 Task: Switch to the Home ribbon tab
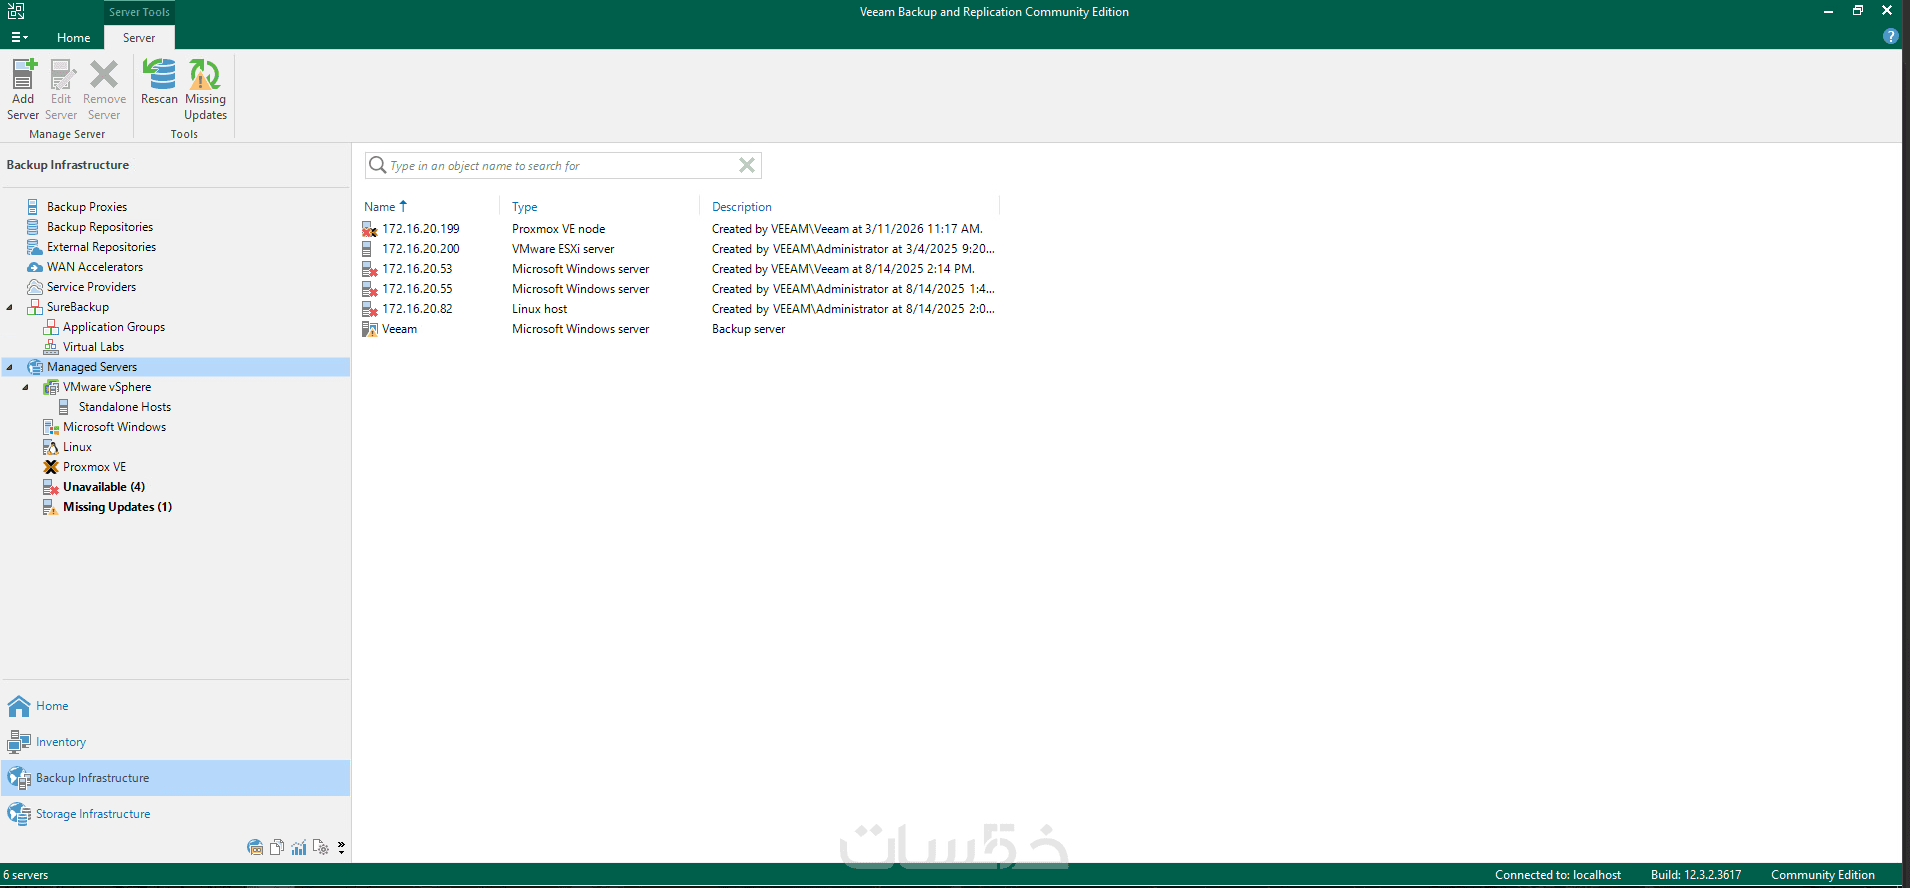click(73, 37)
